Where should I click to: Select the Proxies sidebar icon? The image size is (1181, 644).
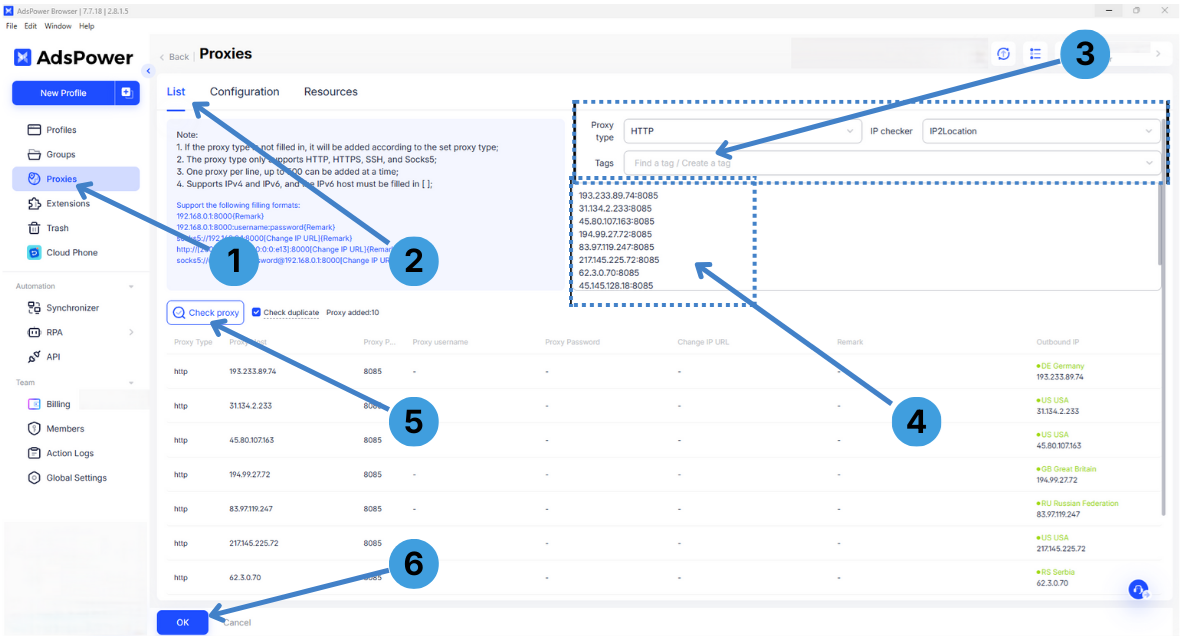click(x=34, y=179)
